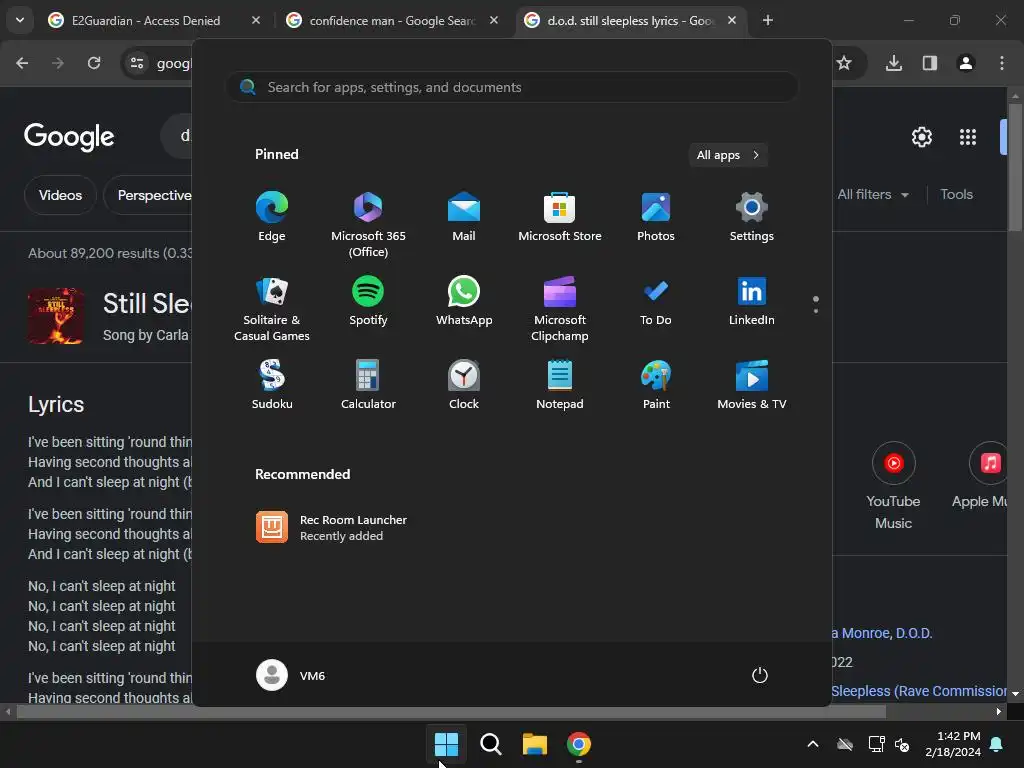Open Paint

pyautogui.click(x=656, y=385)
